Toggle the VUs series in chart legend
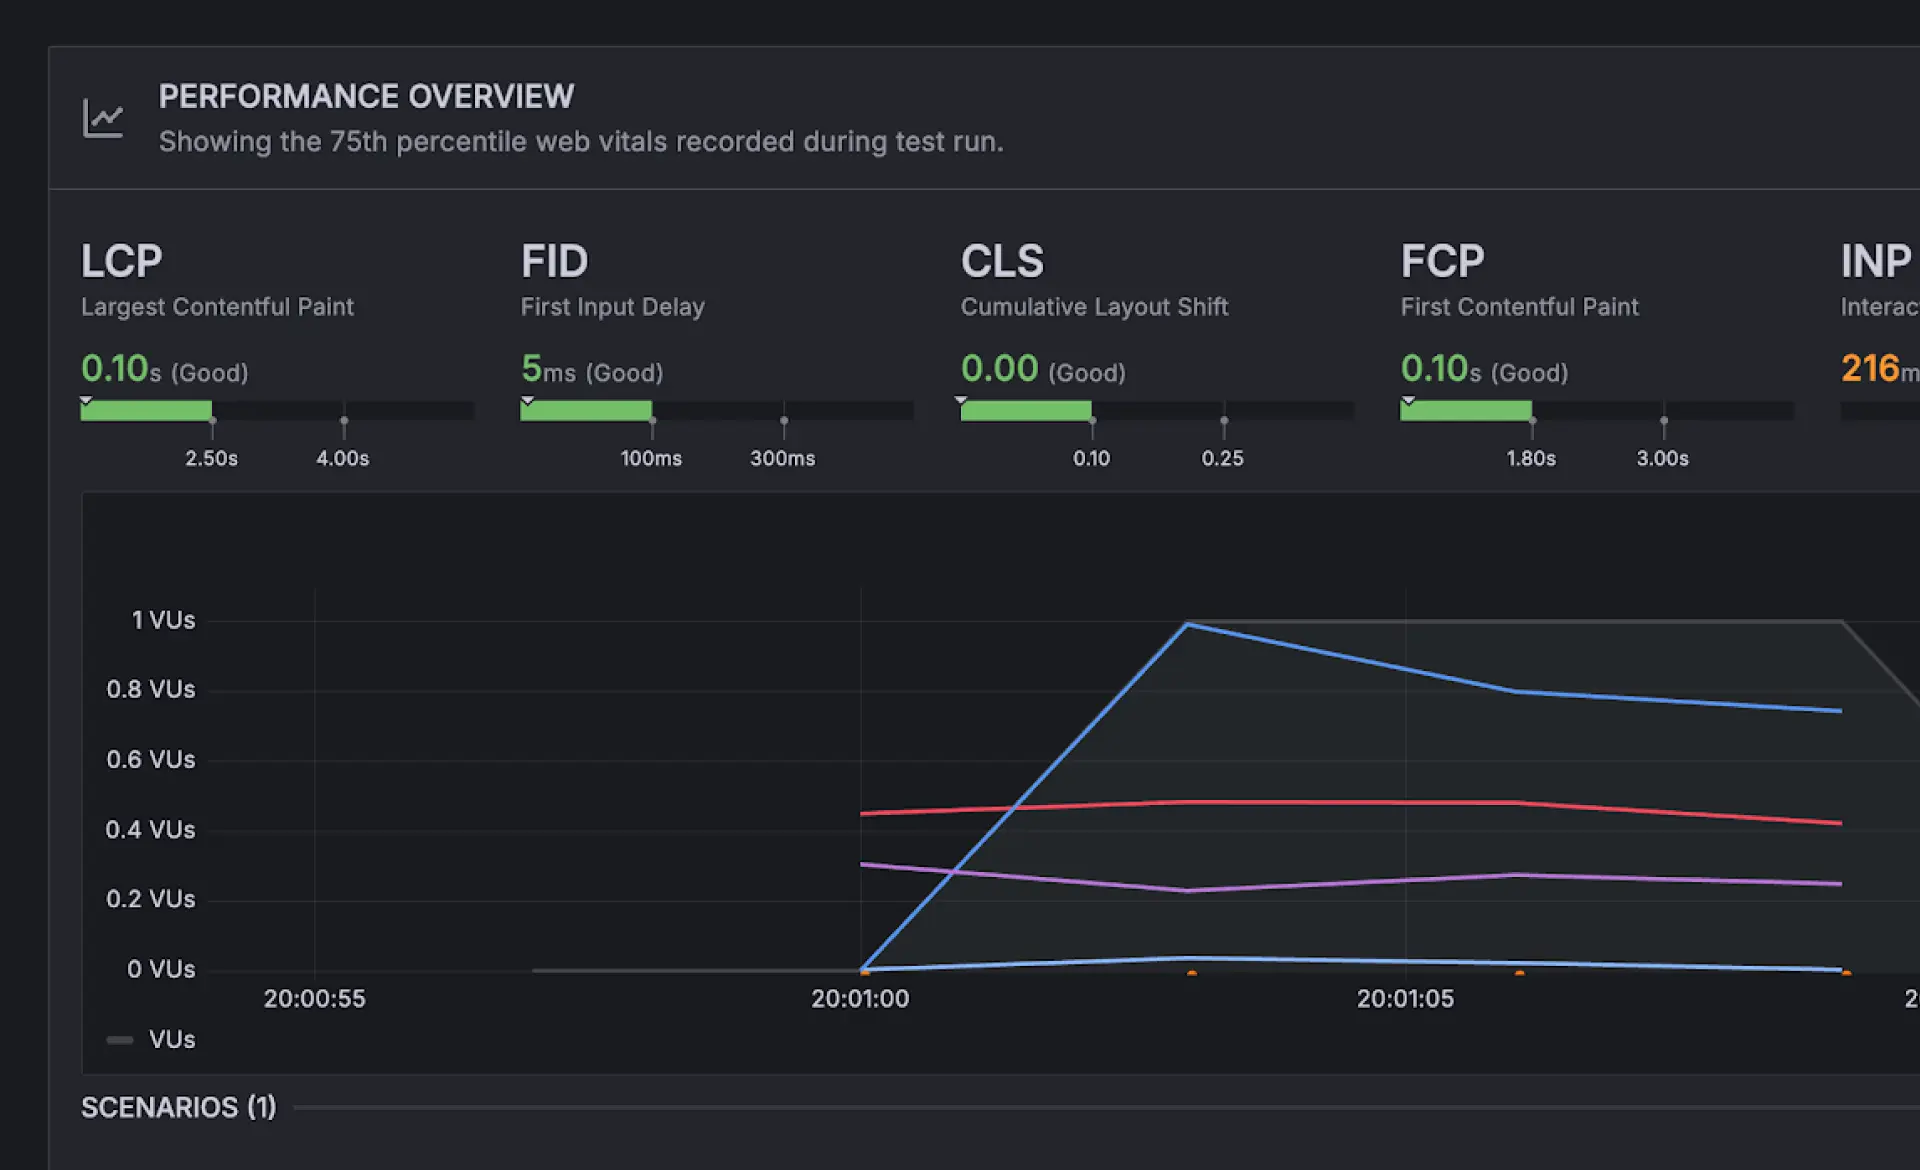The image size is (1920, 1170). point(151,1040)
